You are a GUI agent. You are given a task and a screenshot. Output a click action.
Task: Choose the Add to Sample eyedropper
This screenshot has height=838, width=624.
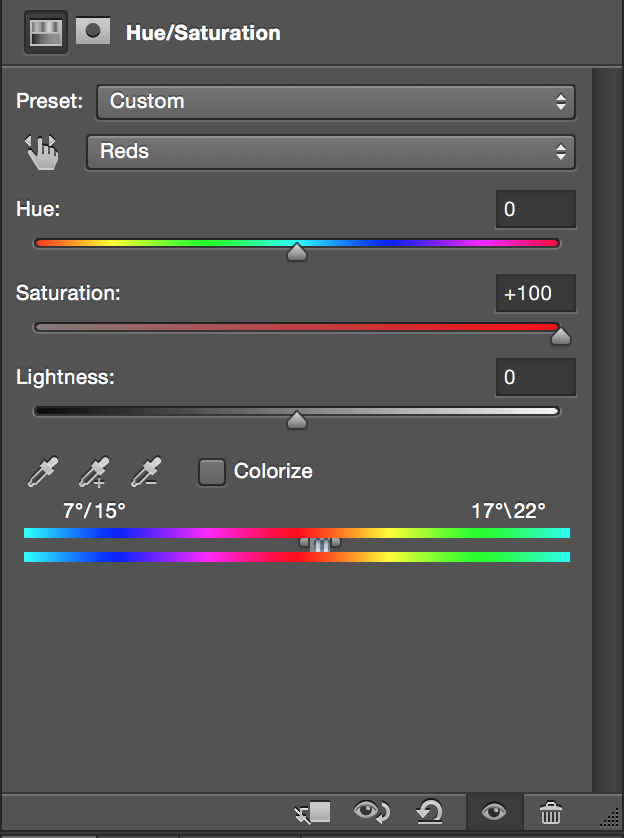point(95,471)
